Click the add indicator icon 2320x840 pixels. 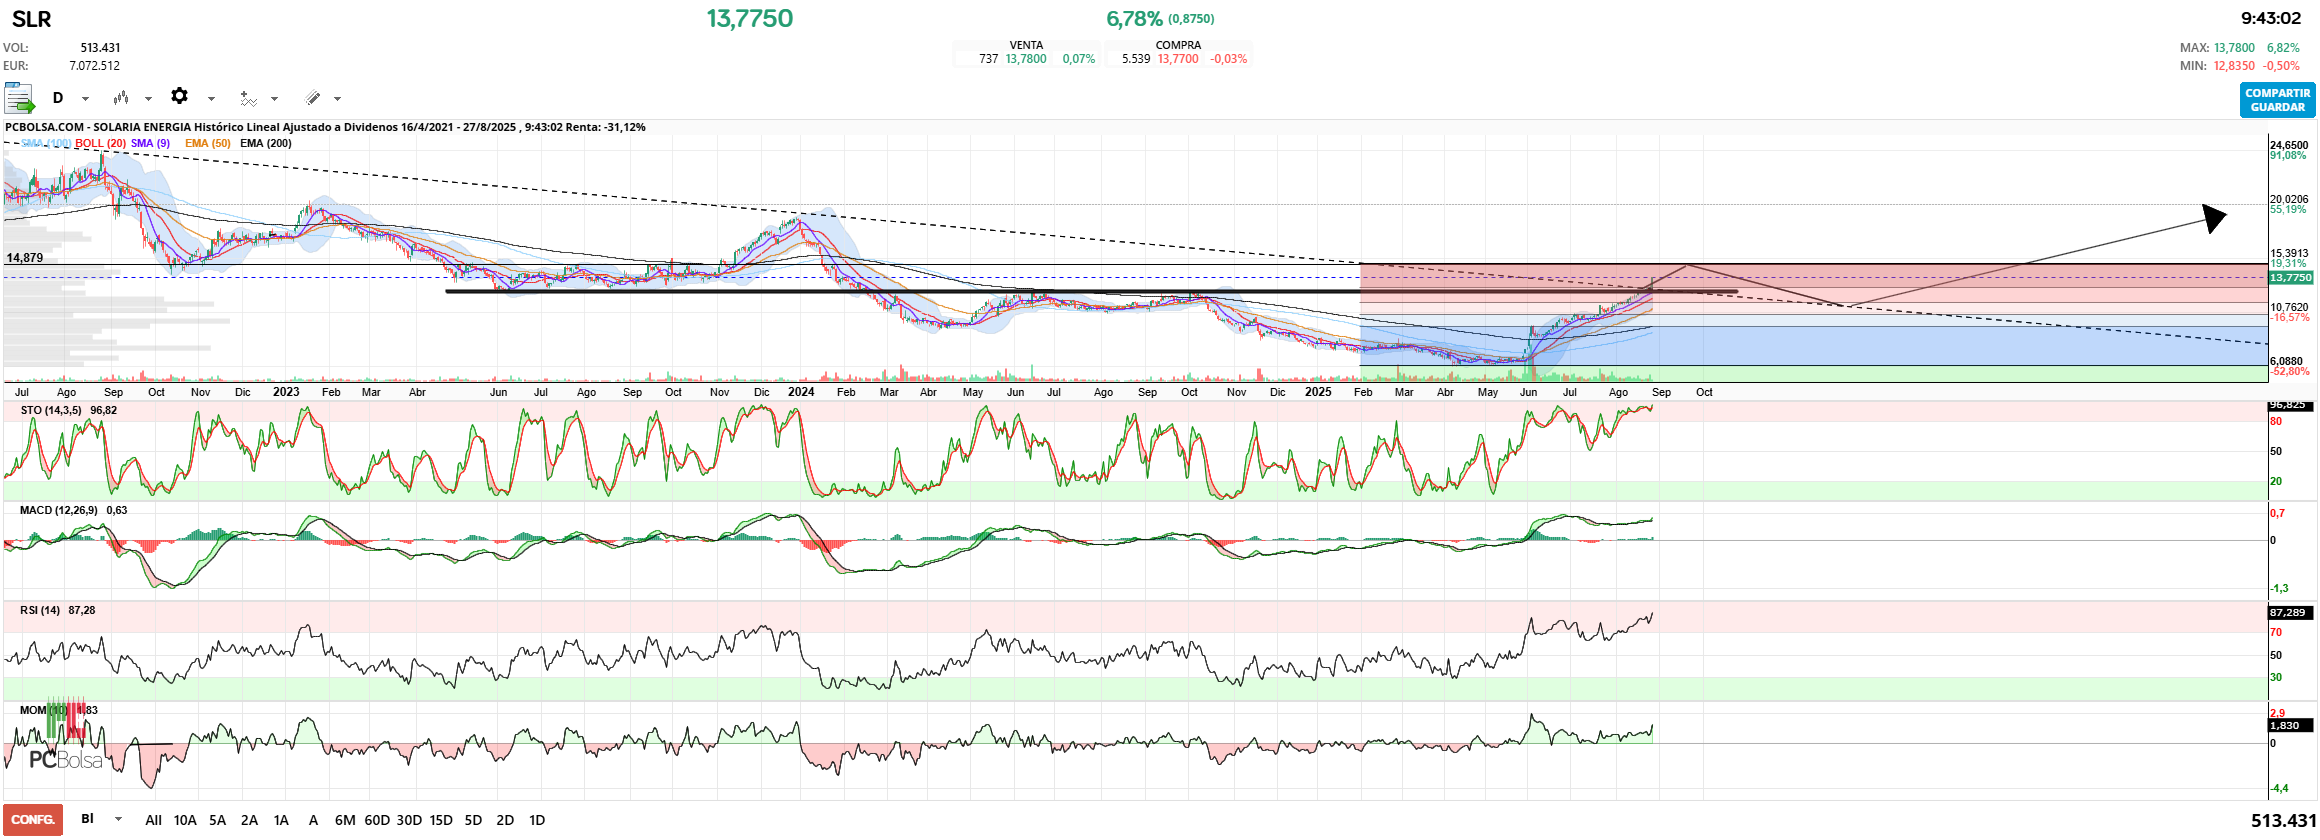[x=248, y=98]
